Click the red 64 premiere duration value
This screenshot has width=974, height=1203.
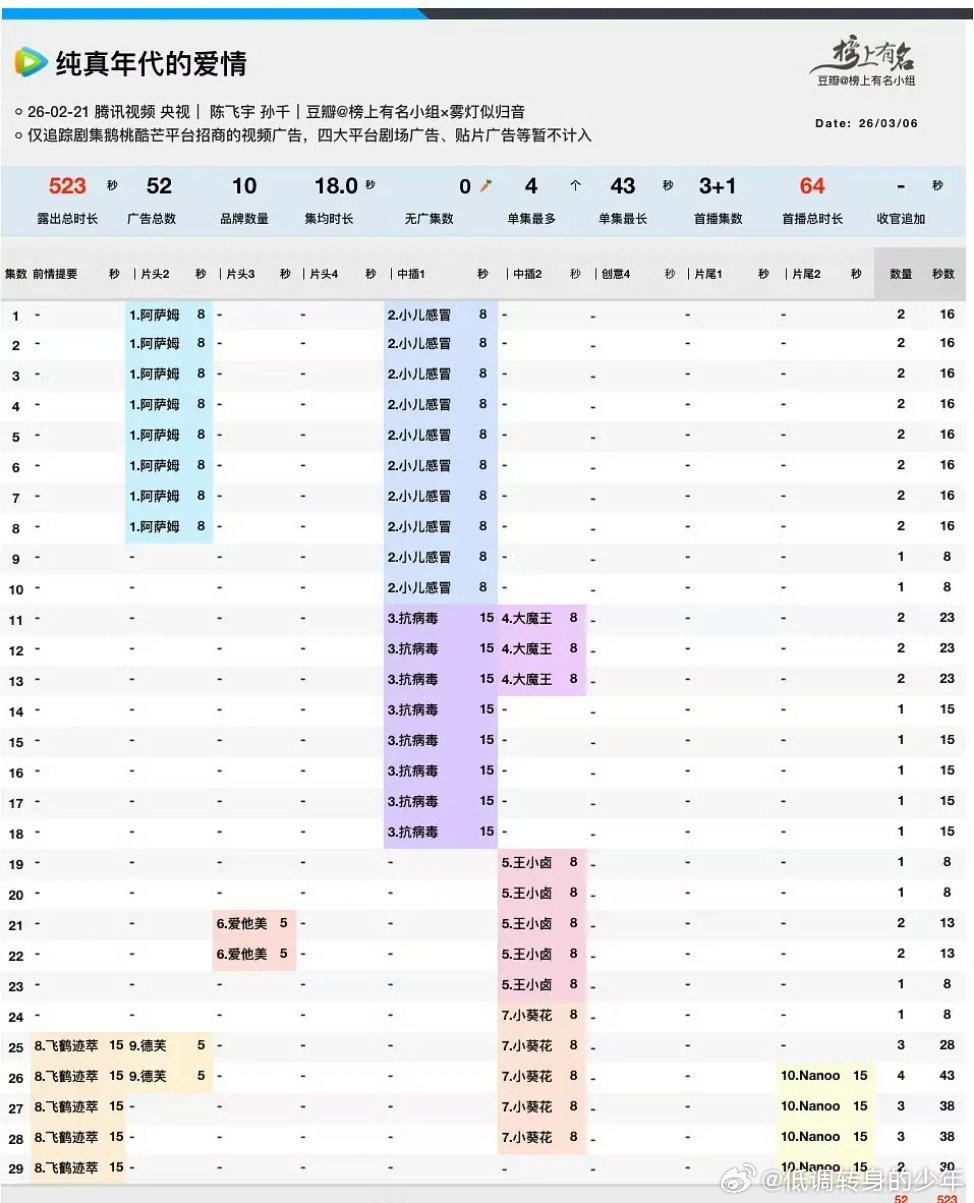point(812,186)
